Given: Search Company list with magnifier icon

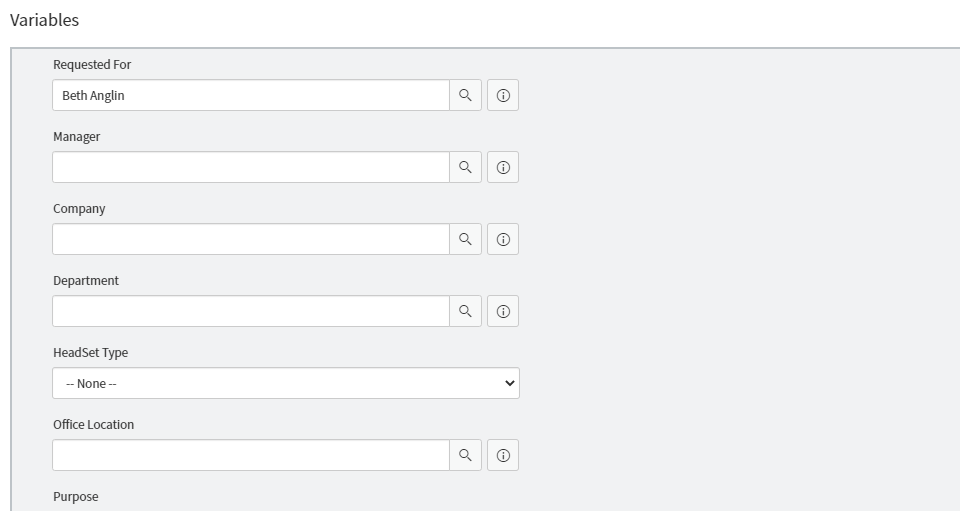Looking at the screenshot, I should [465, 239].
